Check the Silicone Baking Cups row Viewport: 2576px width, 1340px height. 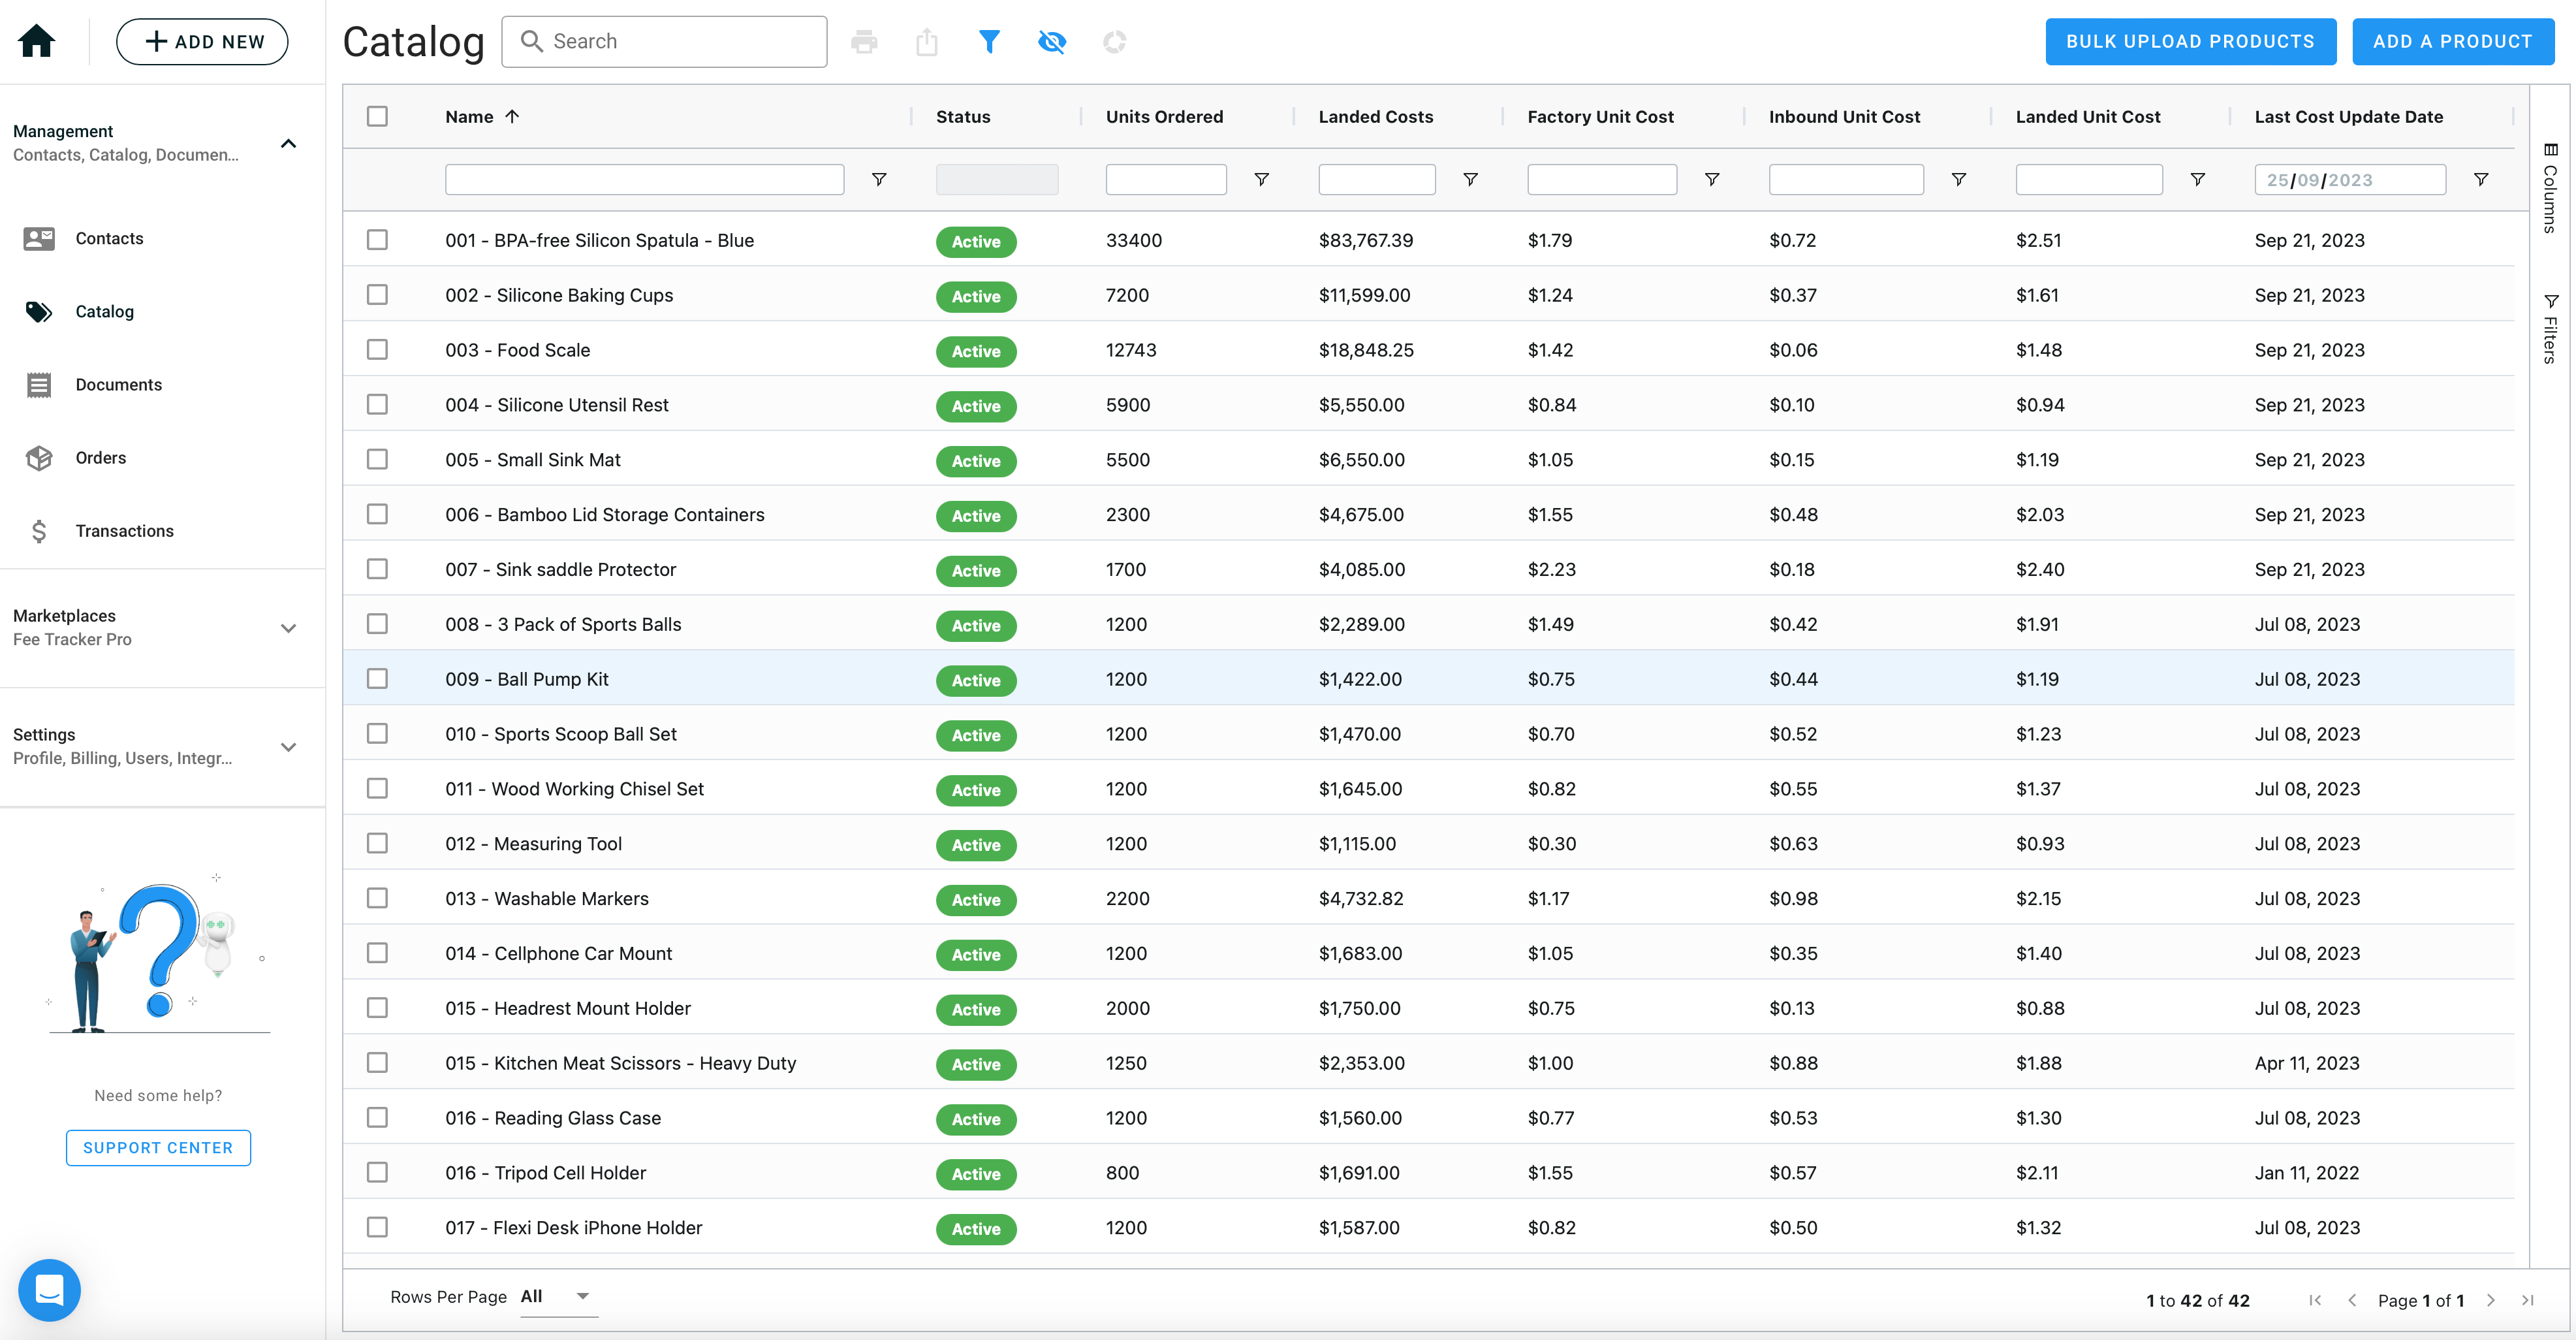tap(377, 295)
